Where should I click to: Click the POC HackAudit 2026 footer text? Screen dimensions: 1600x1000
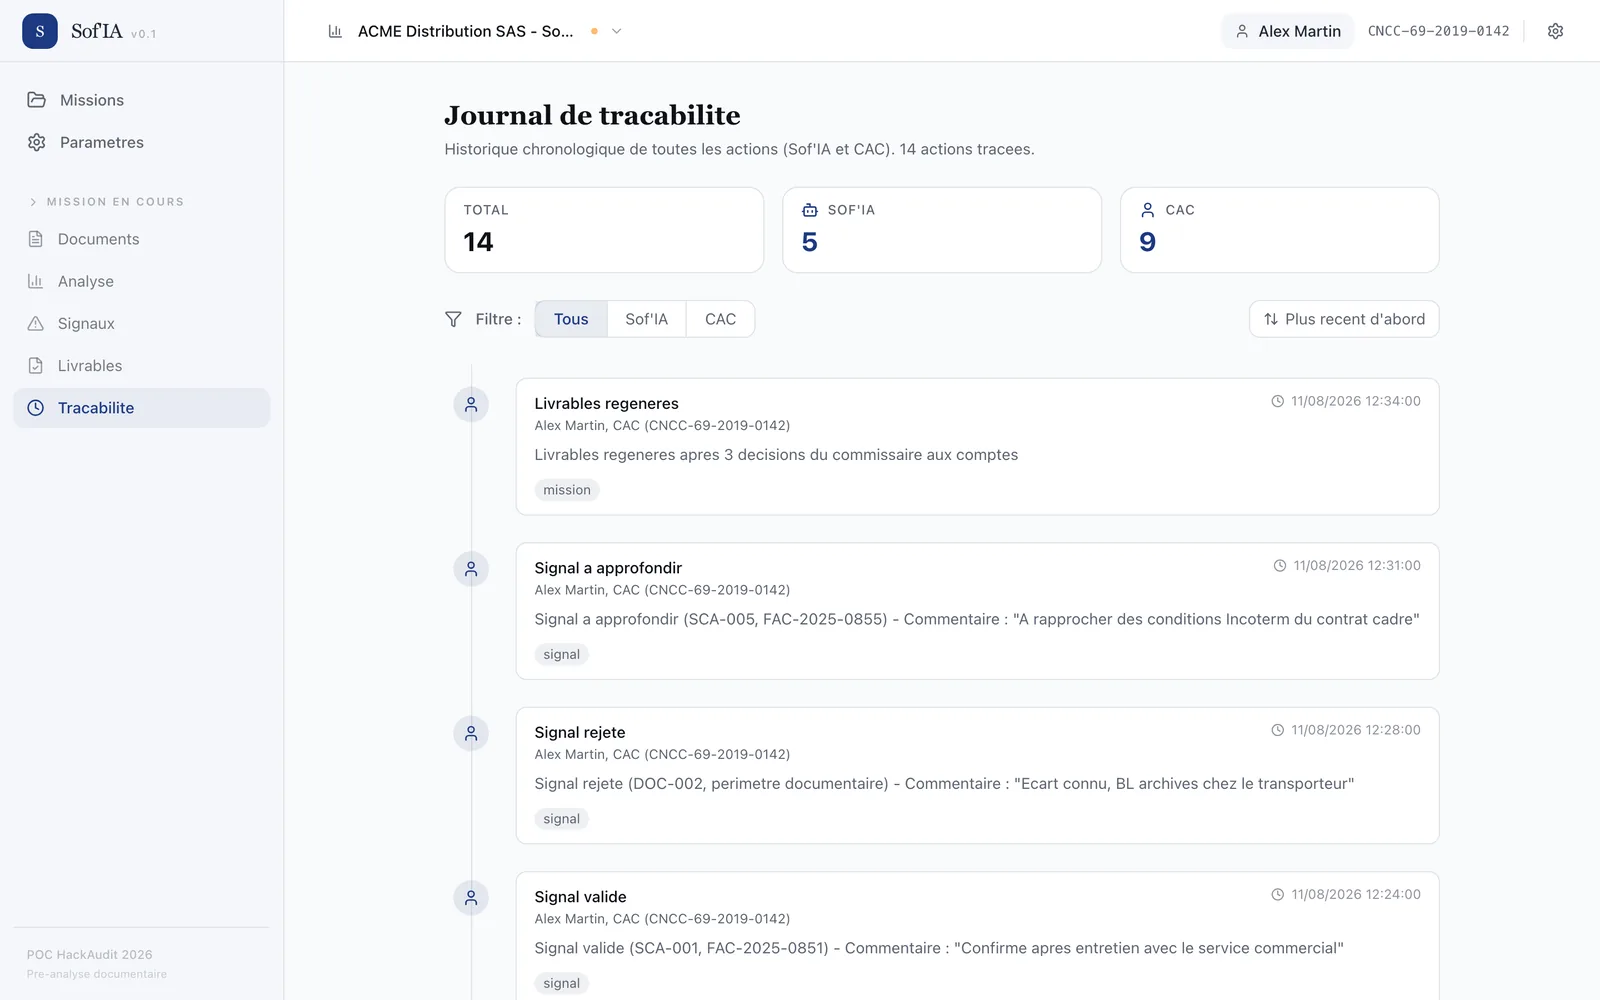[90, 955]
